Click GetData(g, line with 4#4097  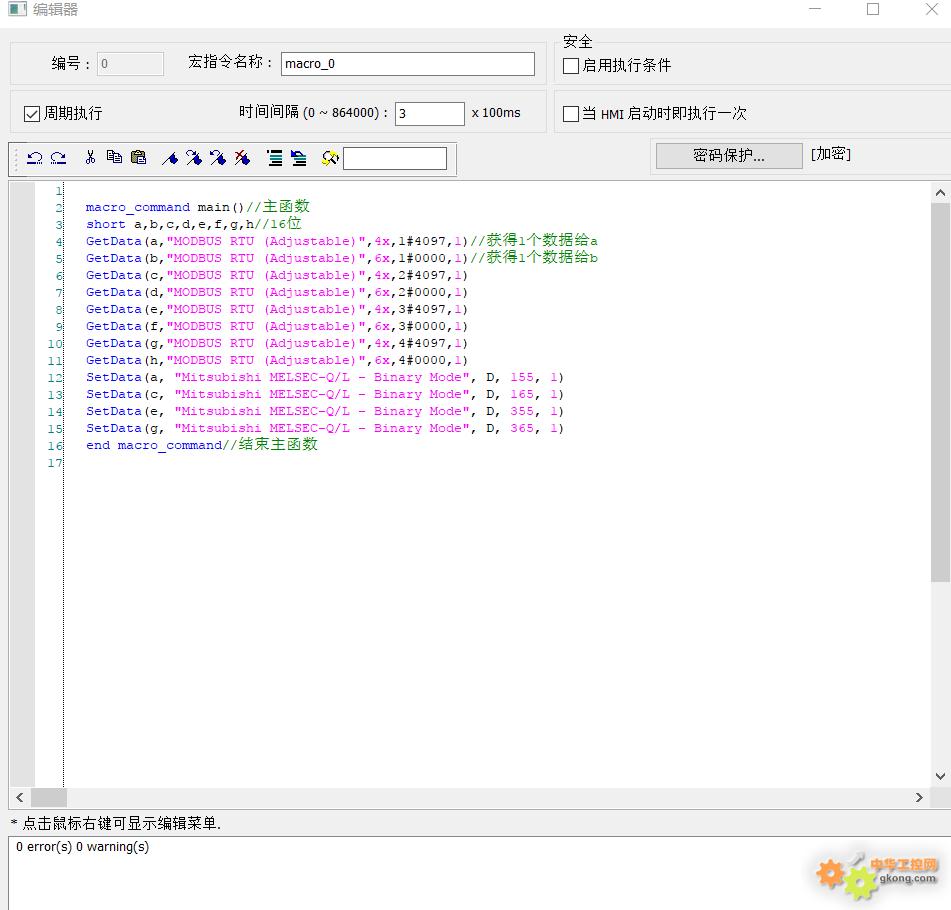[277, 343]
